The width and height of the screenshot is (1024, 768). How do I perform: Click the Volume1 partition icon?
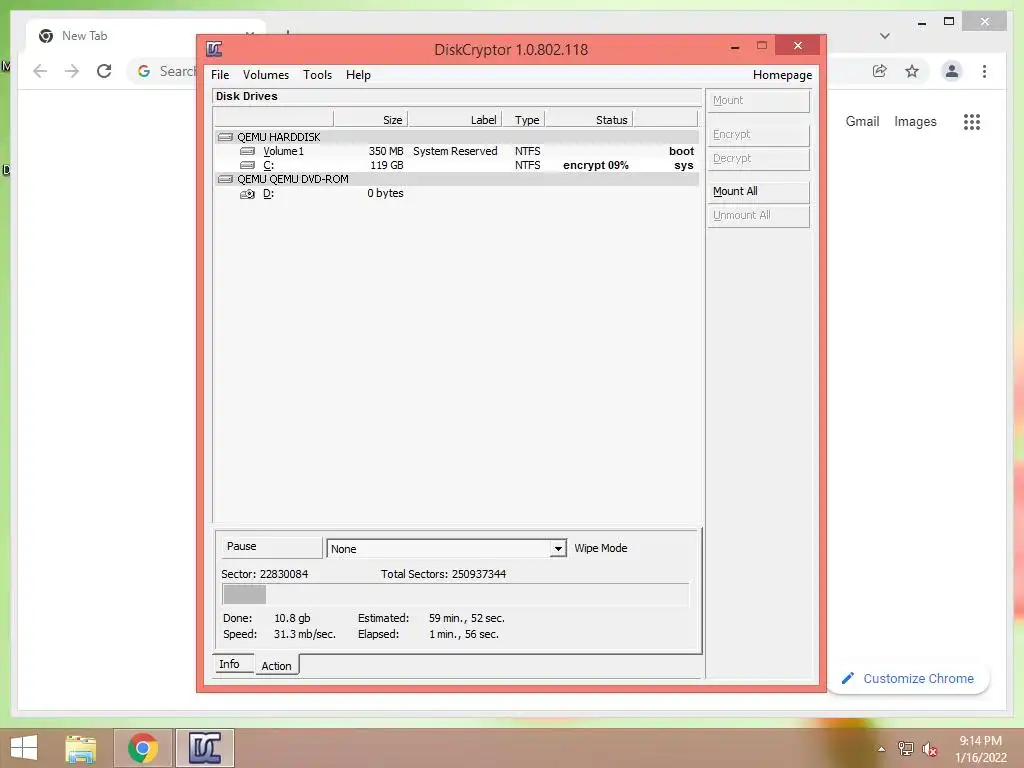pos(248,151)
